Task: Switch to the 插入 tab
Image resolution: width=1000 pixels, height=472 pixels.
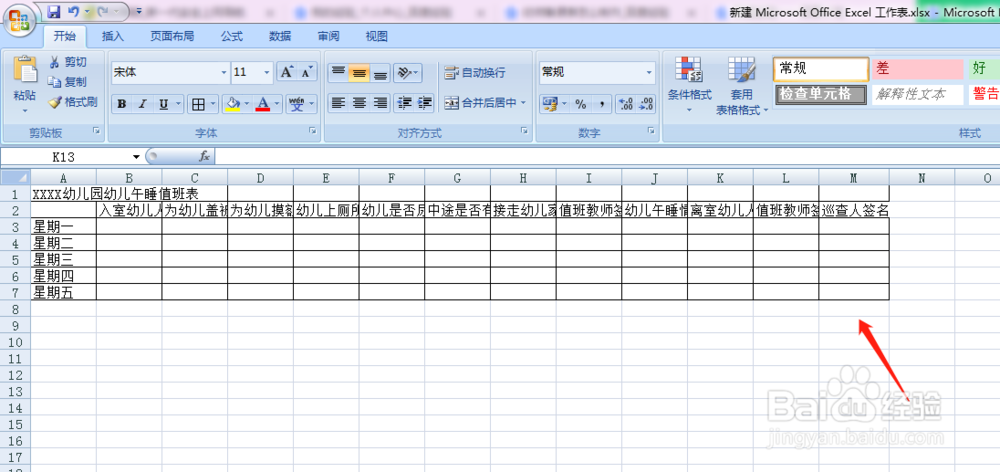Action: coord(113,36)
